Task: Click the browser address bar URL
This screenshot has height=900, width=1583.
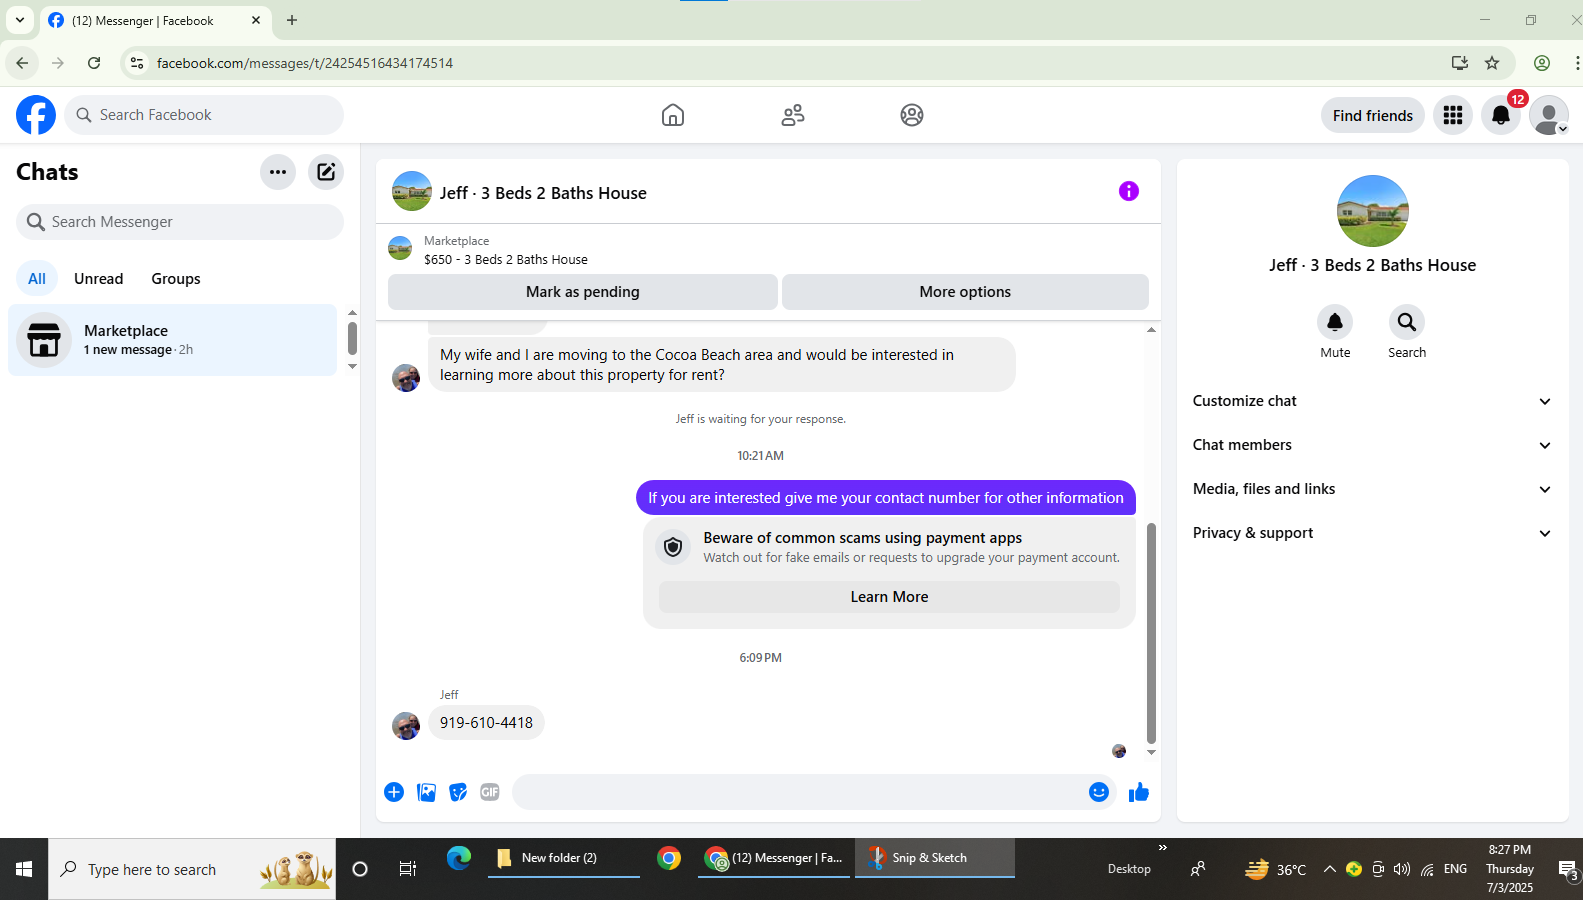Action: (x=305, y=63)
